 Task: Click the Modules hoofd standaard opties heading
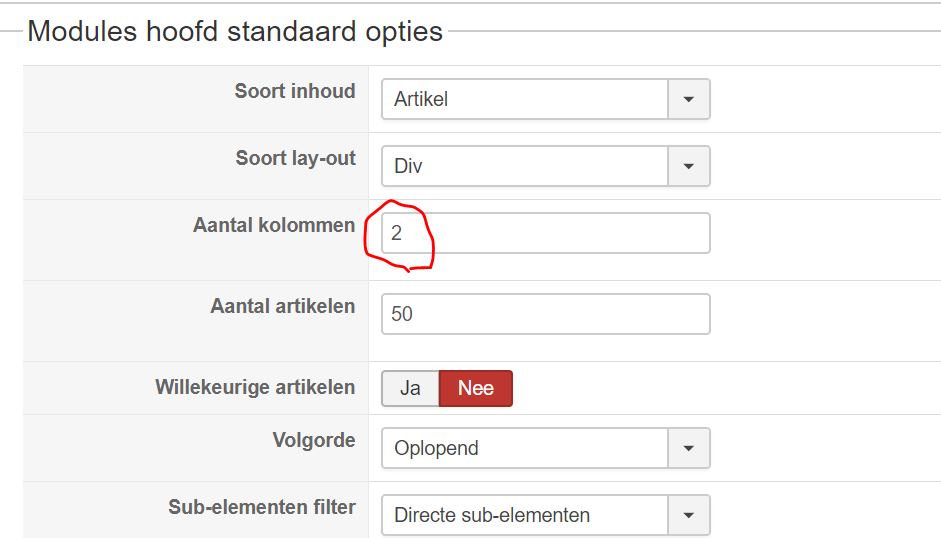[235, 31]
